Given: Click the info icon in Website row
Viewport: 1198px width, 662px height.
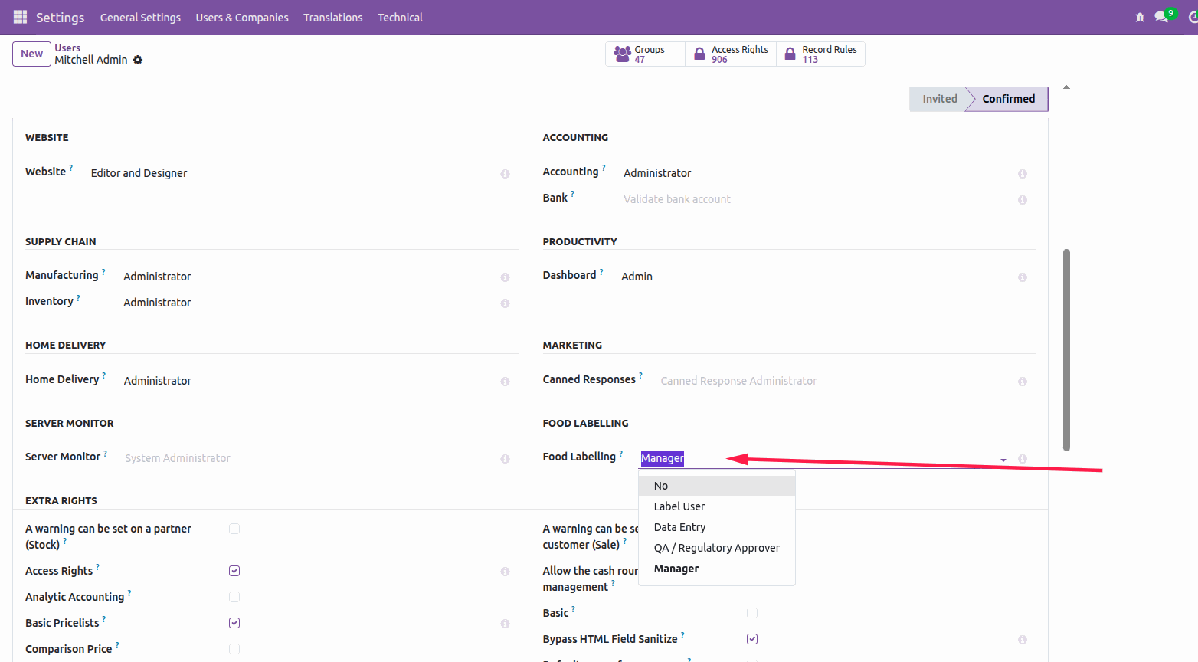Looking at the screenshot, I should (505, 174).
